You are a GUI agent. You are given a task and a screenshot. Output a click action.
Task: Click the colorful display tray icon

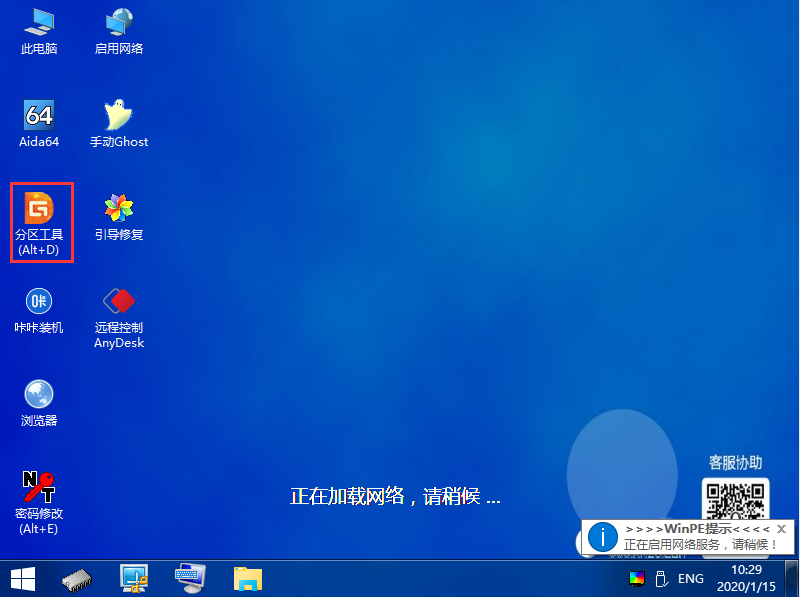coord(637,579)
